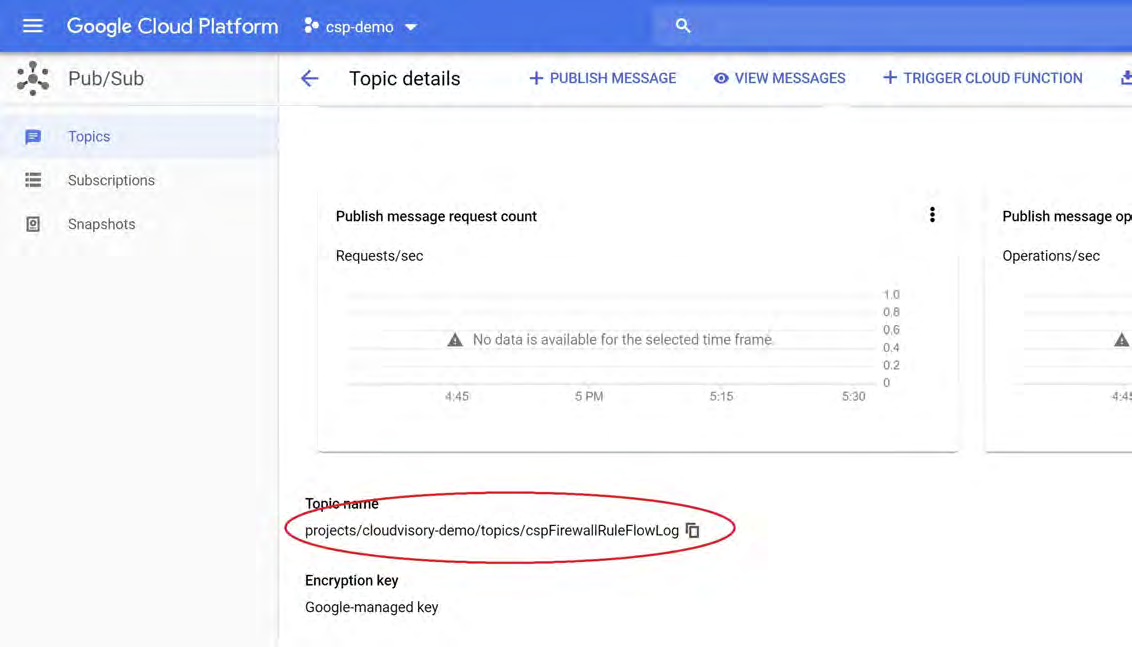This screenshot has width=1132, height=647.
Task: Click the Encryption key label
Action: pyautogui.click(x=352, y=580)
